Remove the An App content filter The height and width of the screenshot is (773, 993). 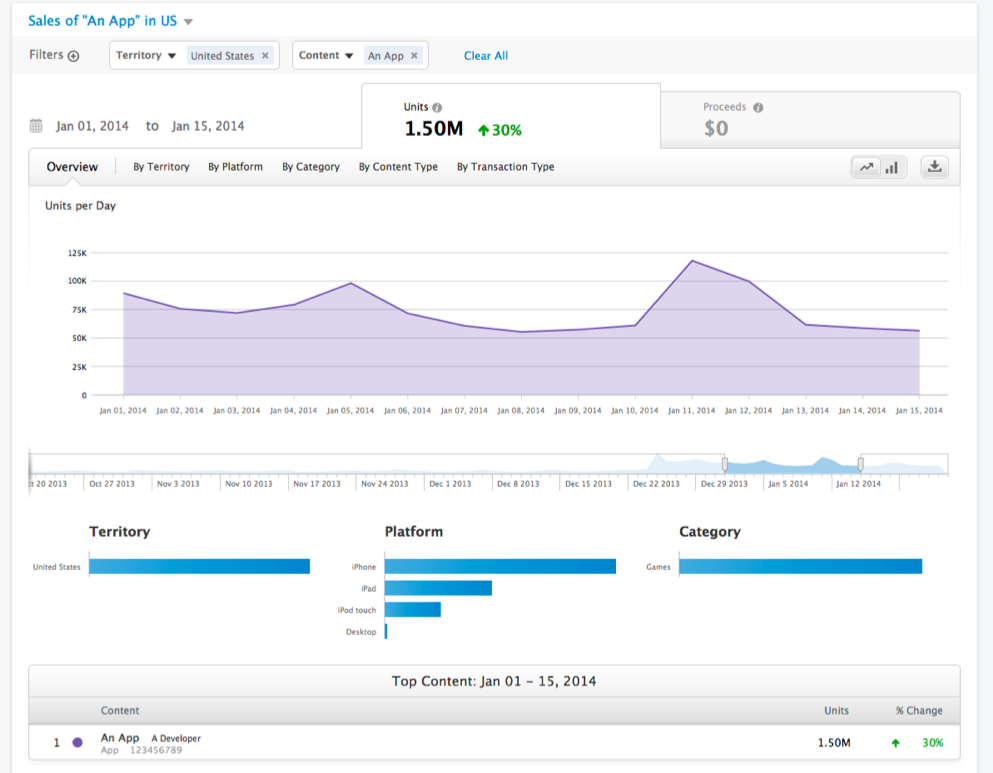pyautogui.click(x=414, y=56)
